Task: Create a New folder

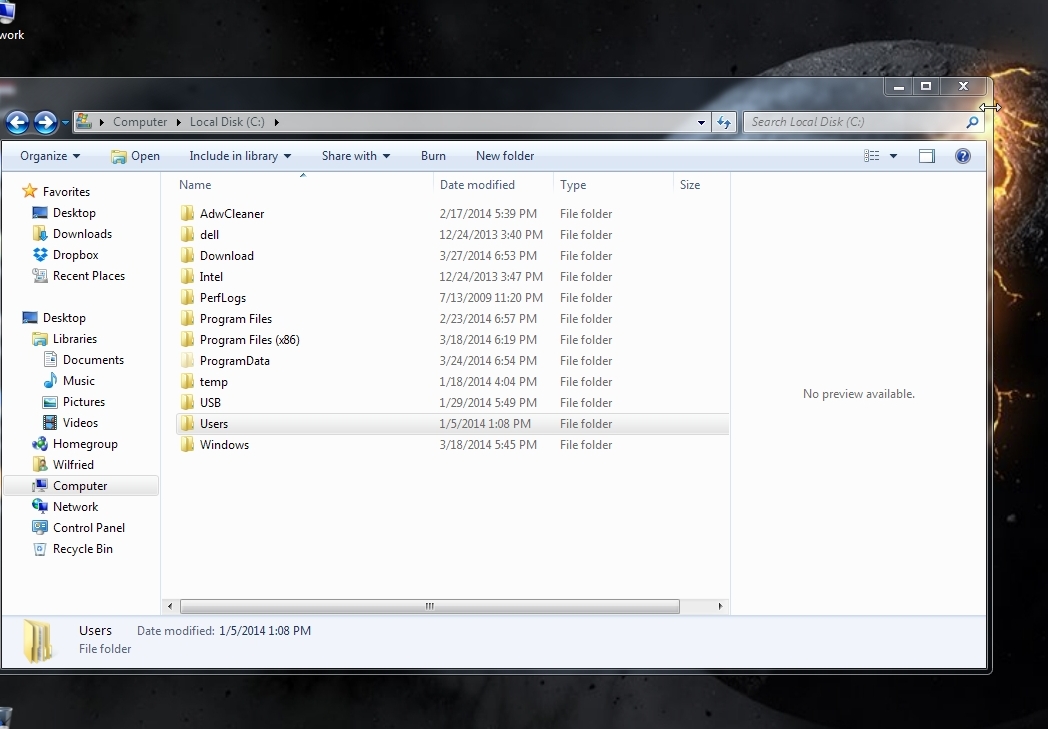Action: (x=505, y=156)
